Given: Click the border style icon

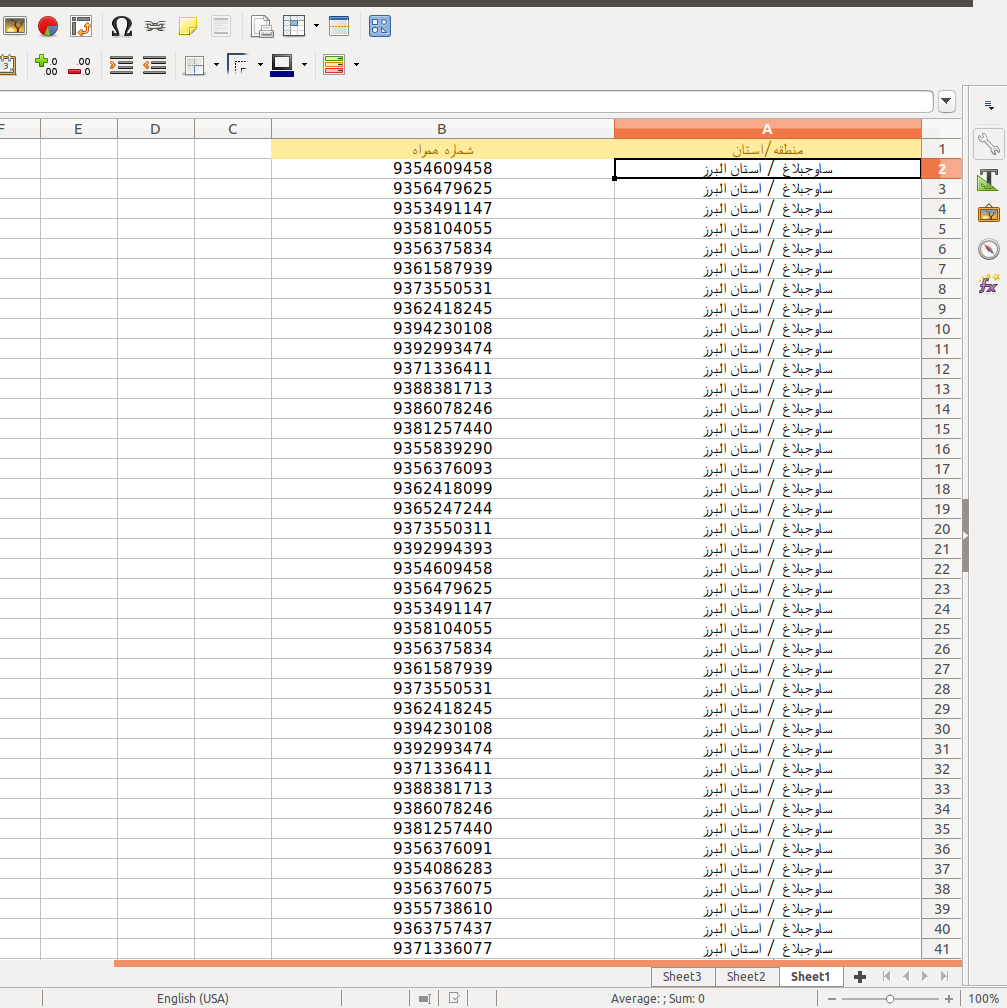Looking at the screenshot, I should tap(239, 65).
